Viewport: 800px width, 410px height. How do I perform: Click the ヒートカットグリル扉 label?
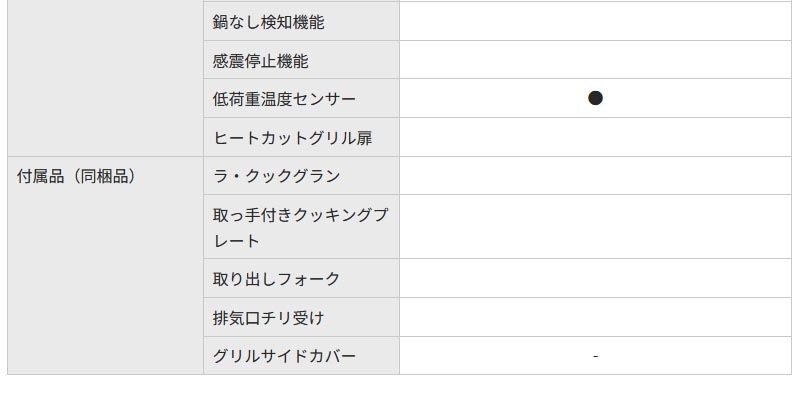(292, 138)
